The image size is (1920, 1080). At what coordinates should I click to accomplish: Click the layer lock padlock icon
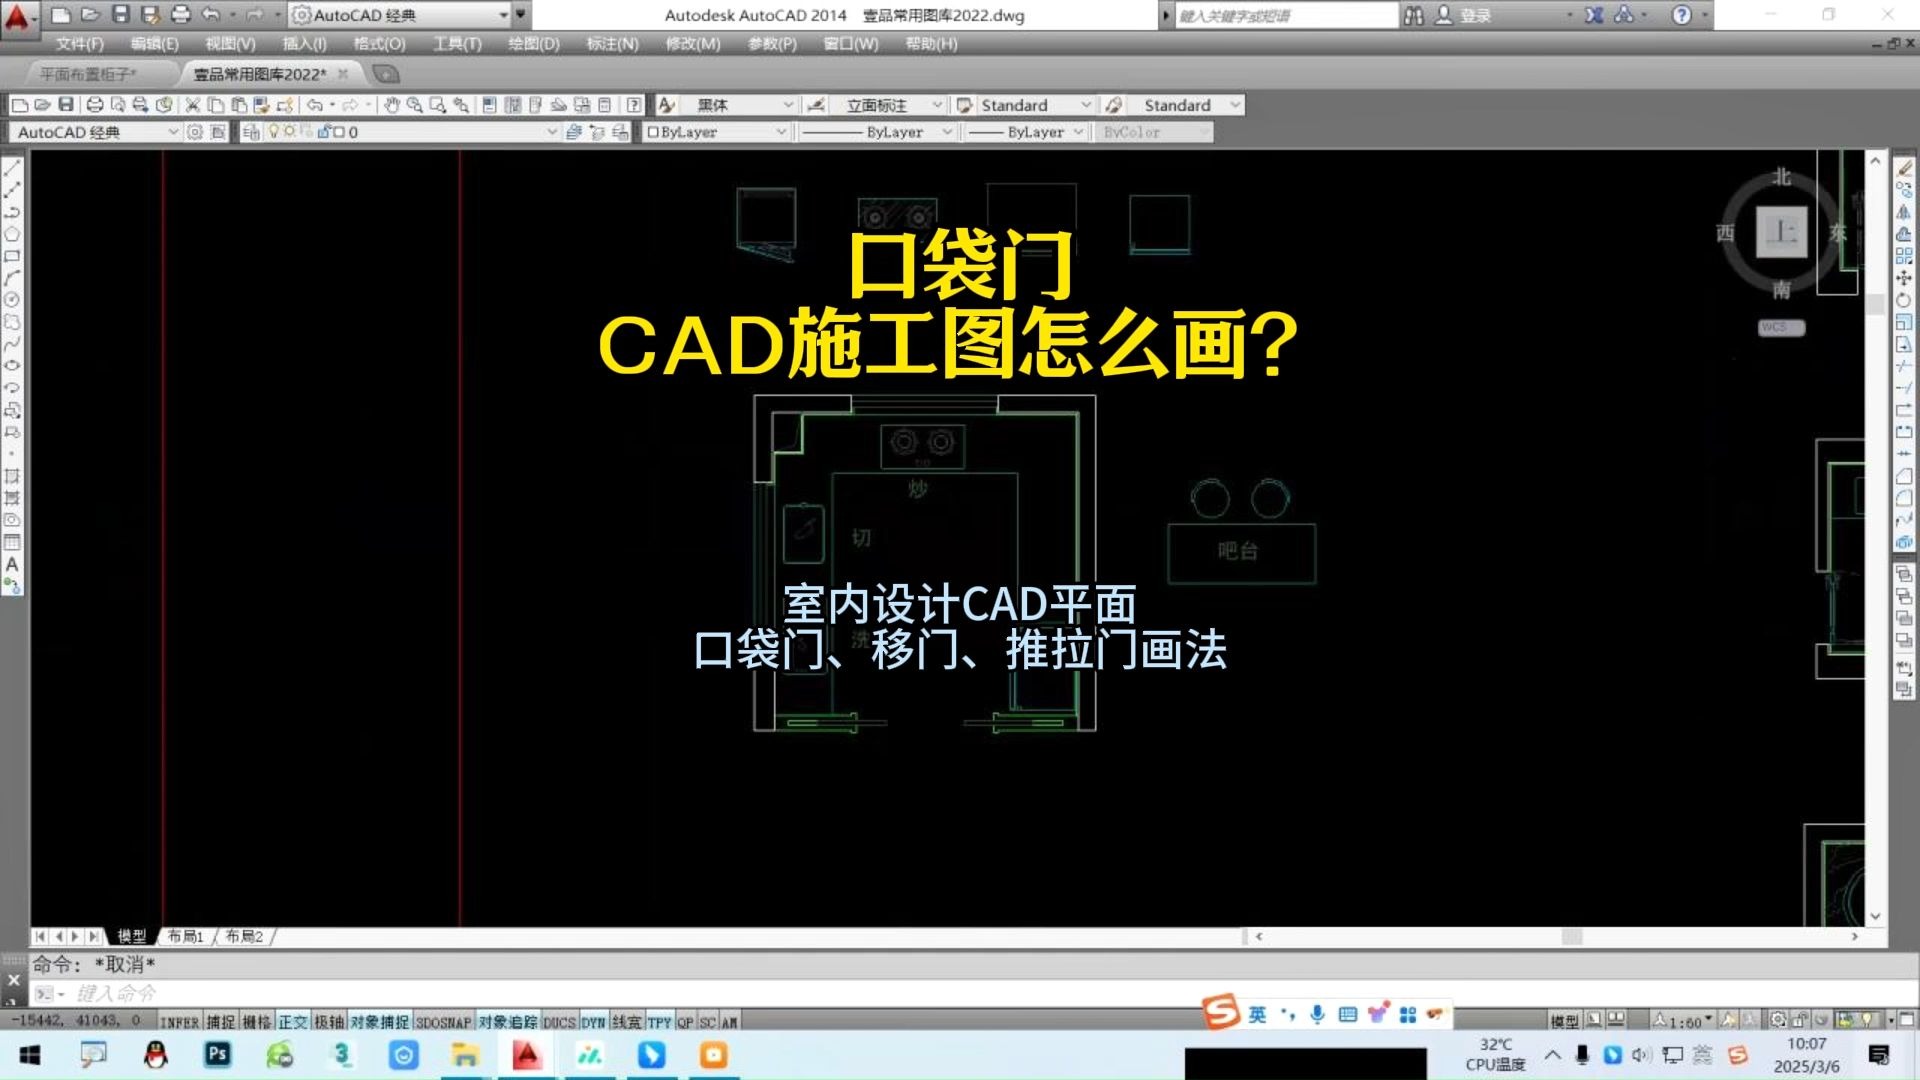323,131
